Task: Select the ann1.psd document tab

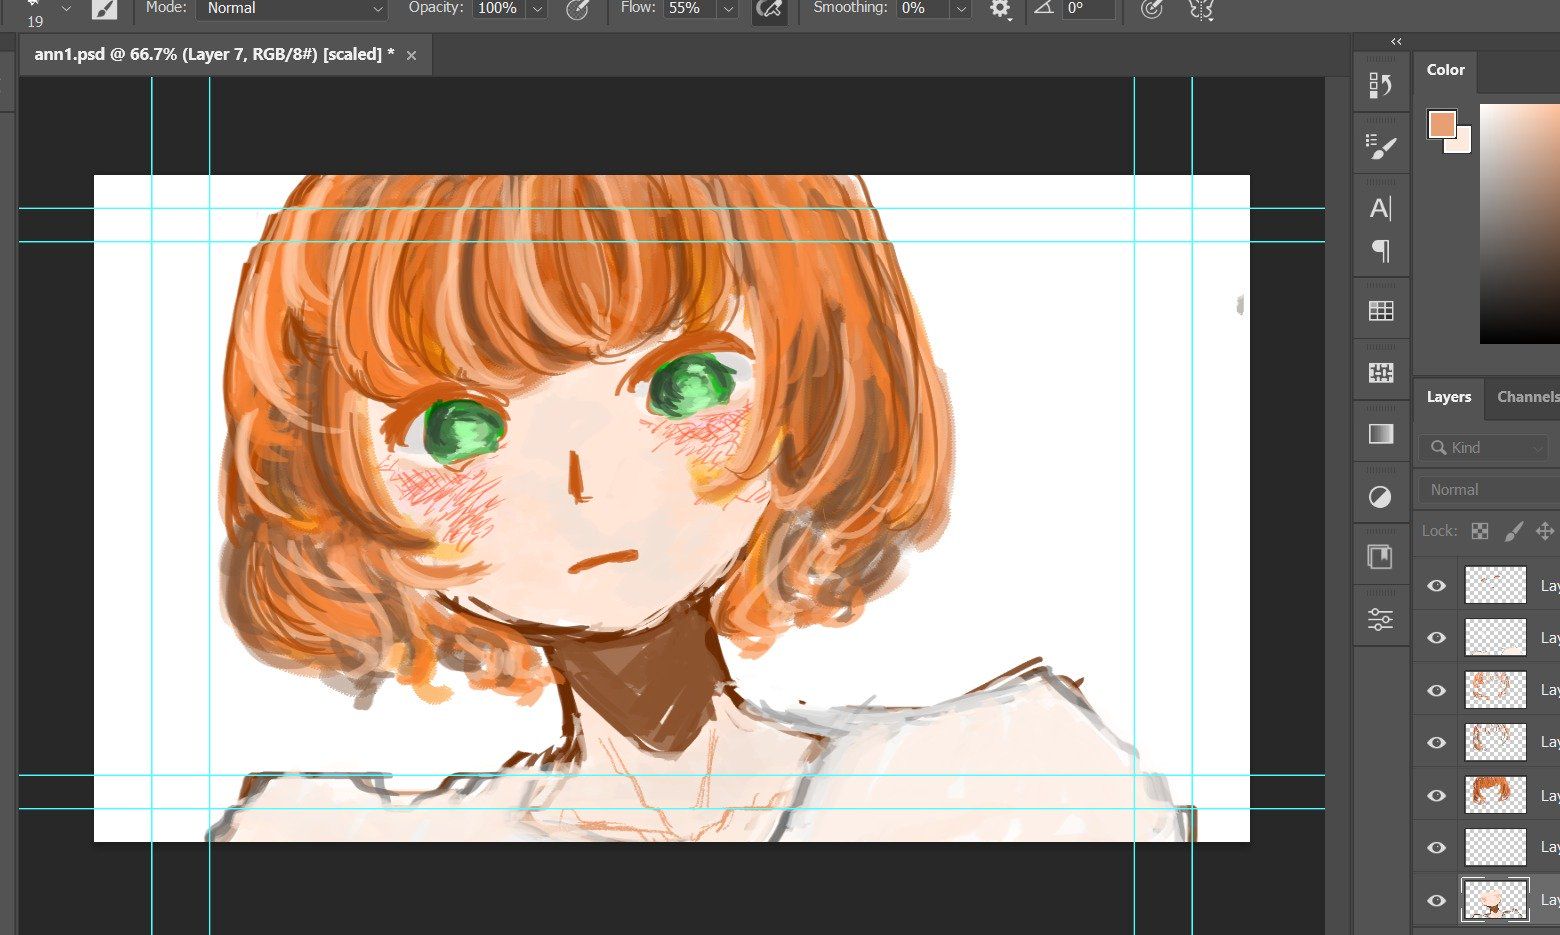Action: click(213, 55)
